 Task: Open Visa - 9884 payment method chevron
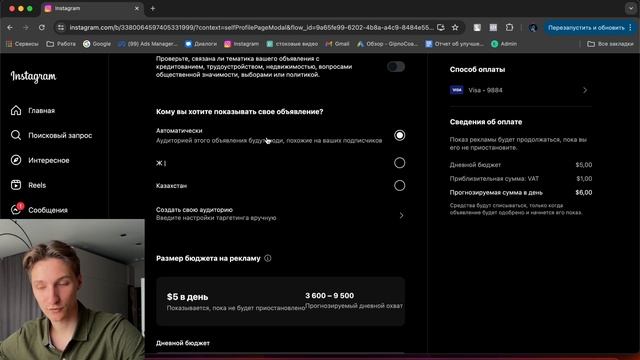pyautogui.click(x=585, y=90)
